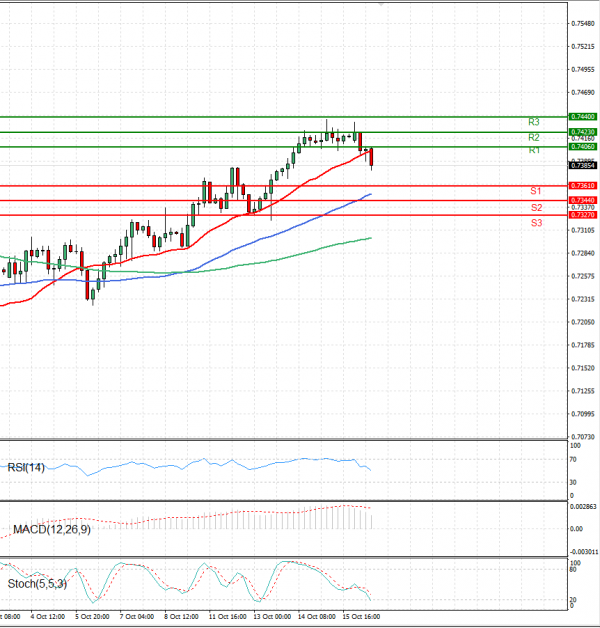Click the S1 support label

click(536, 191)
